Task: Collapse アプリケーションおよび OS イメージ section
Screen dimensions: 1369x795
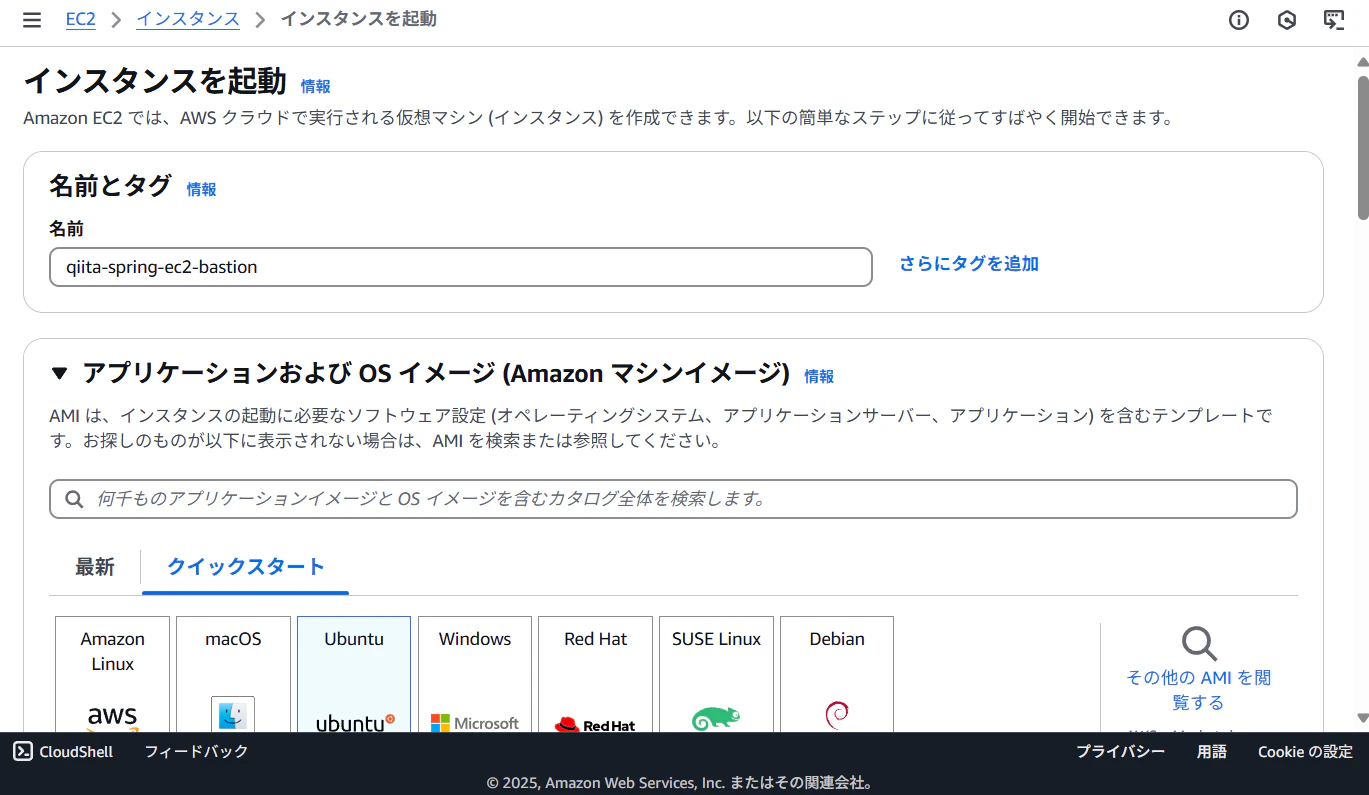Action: click(x=60, y=374)
